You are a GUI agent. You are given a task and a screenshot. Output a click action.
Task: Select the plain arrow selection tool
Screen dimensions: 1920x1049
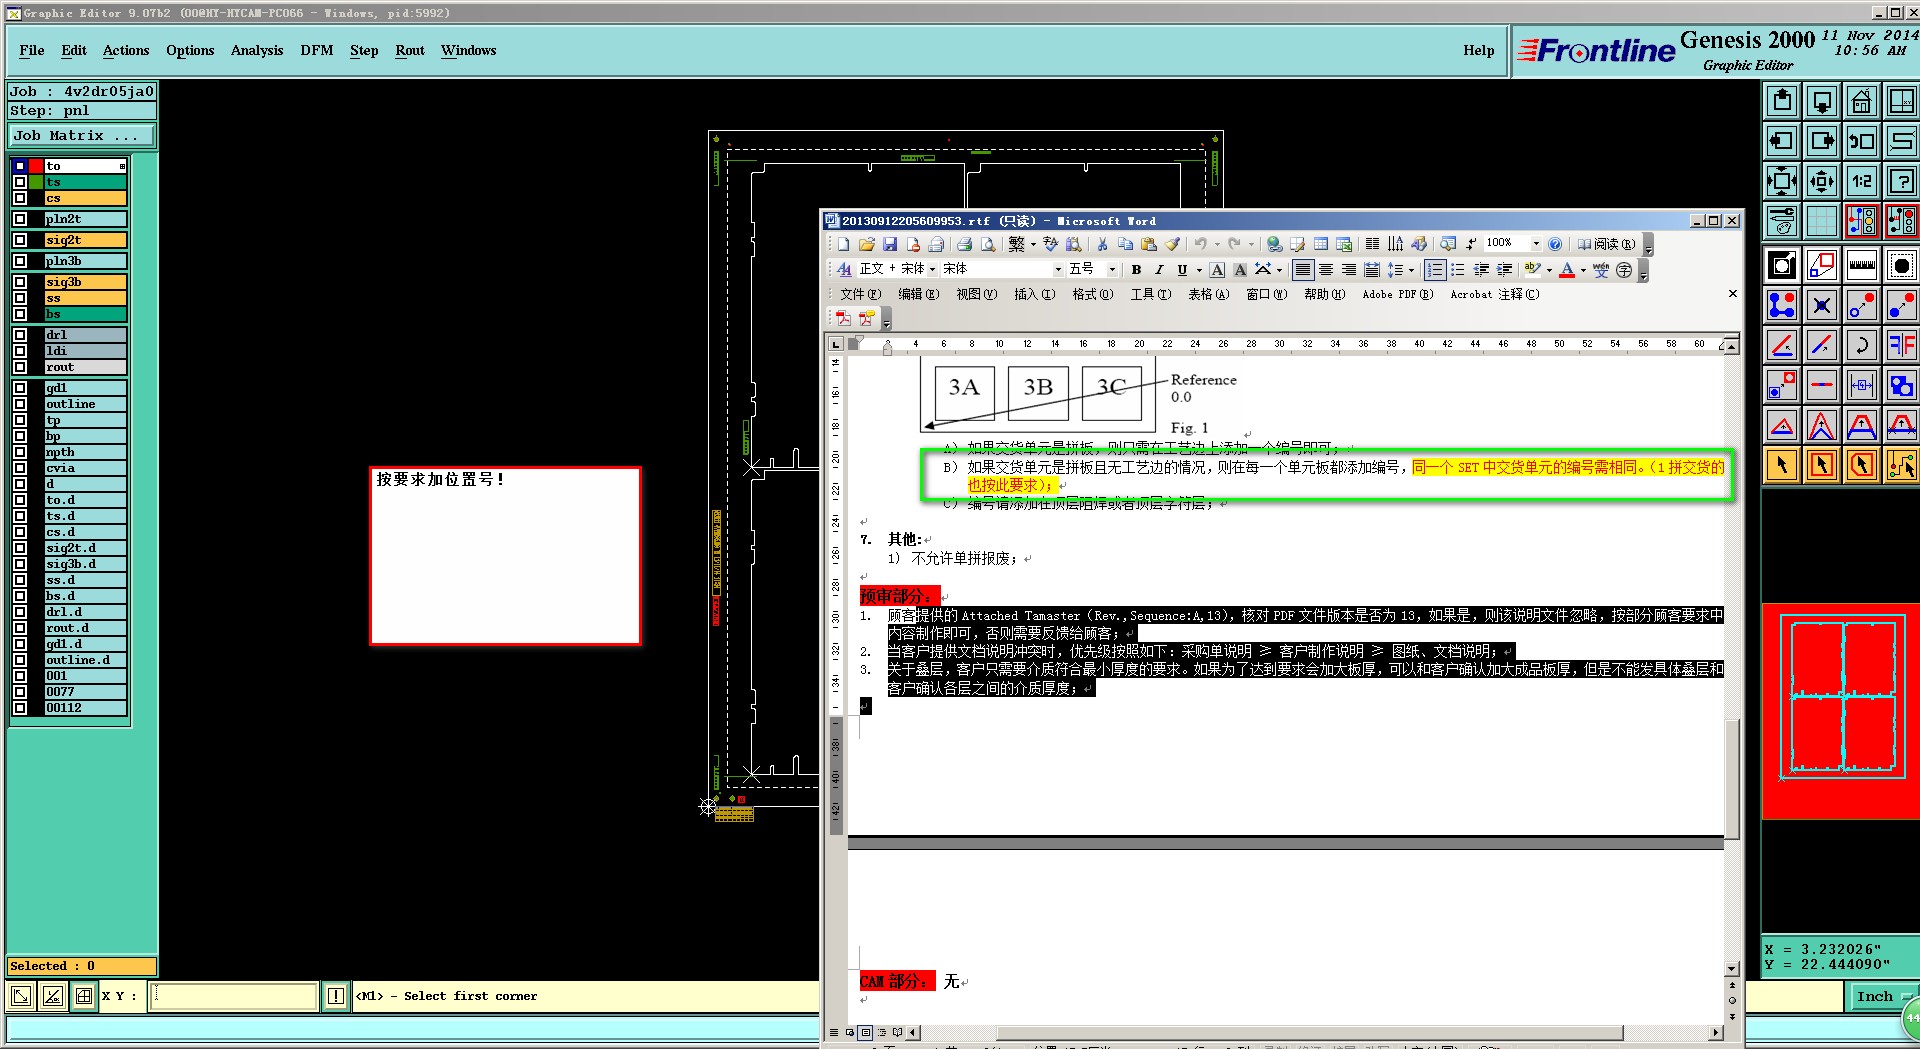(1781, 465)
